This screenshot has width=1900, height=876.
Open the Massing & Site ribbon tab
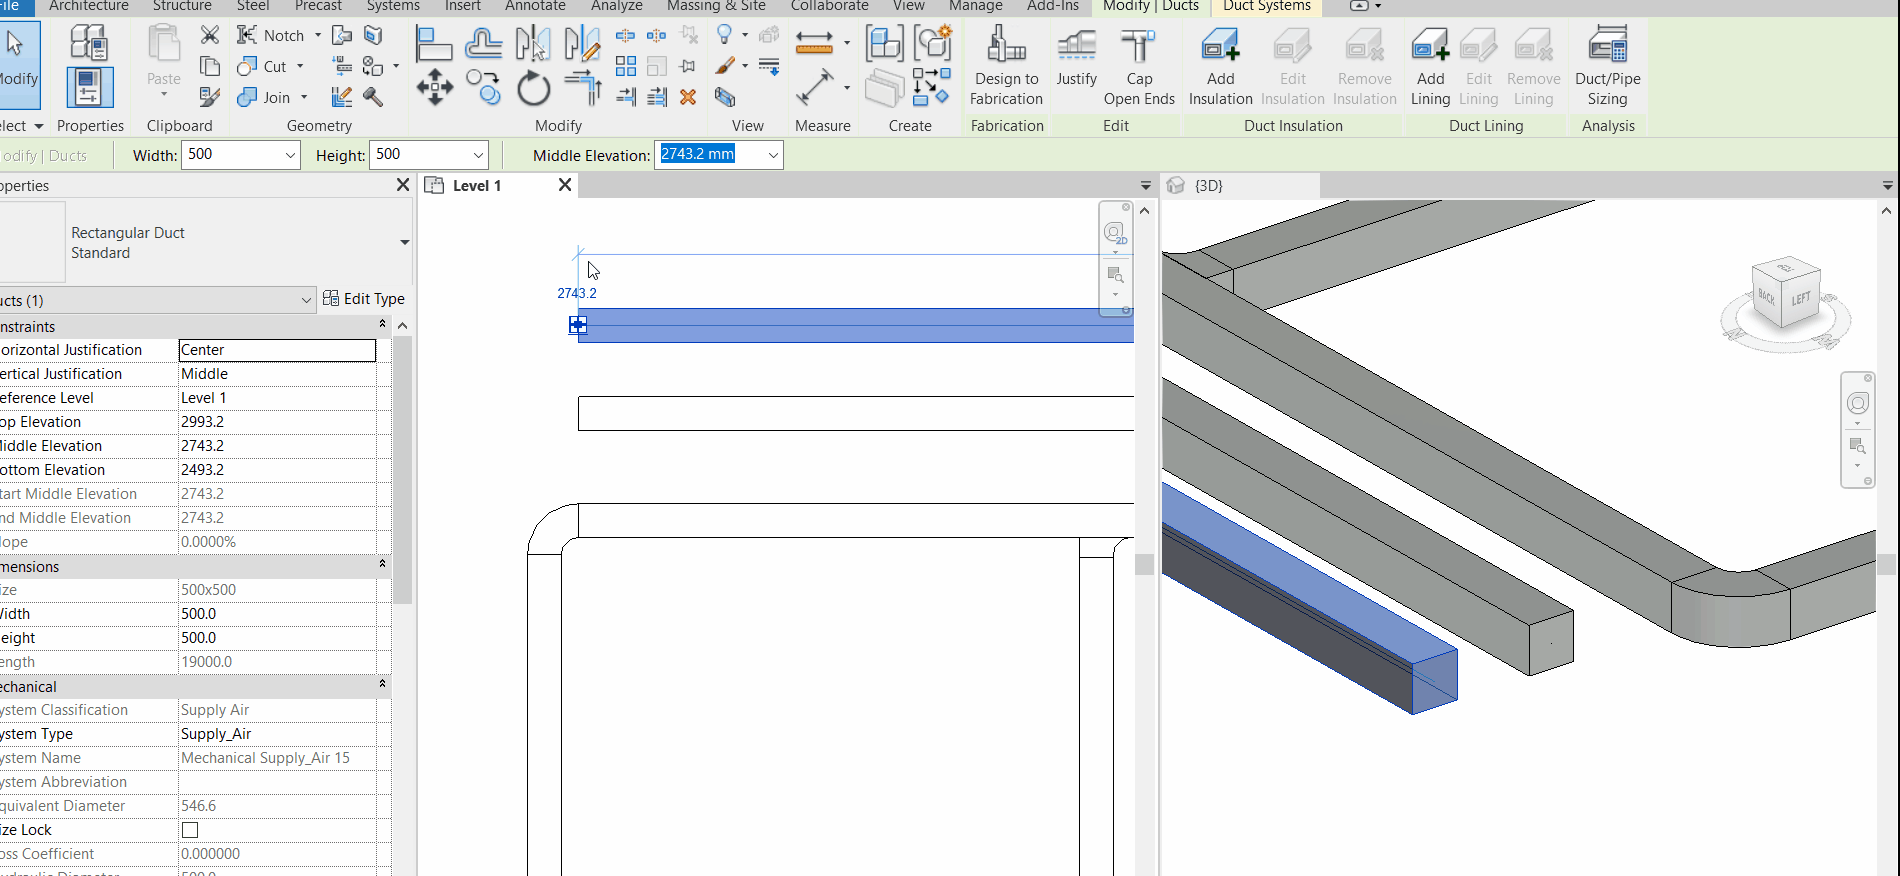pyautogui.click(x=716, y=6)
